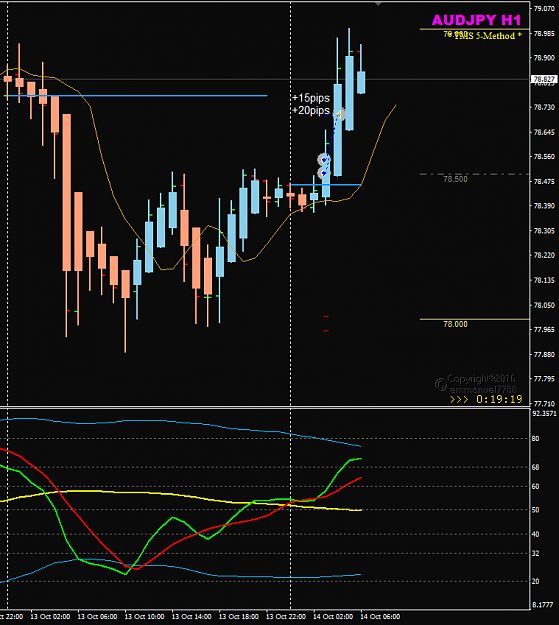Click the chart shift triangle marker at top
The image size is (559, 625).
(378, 4)
